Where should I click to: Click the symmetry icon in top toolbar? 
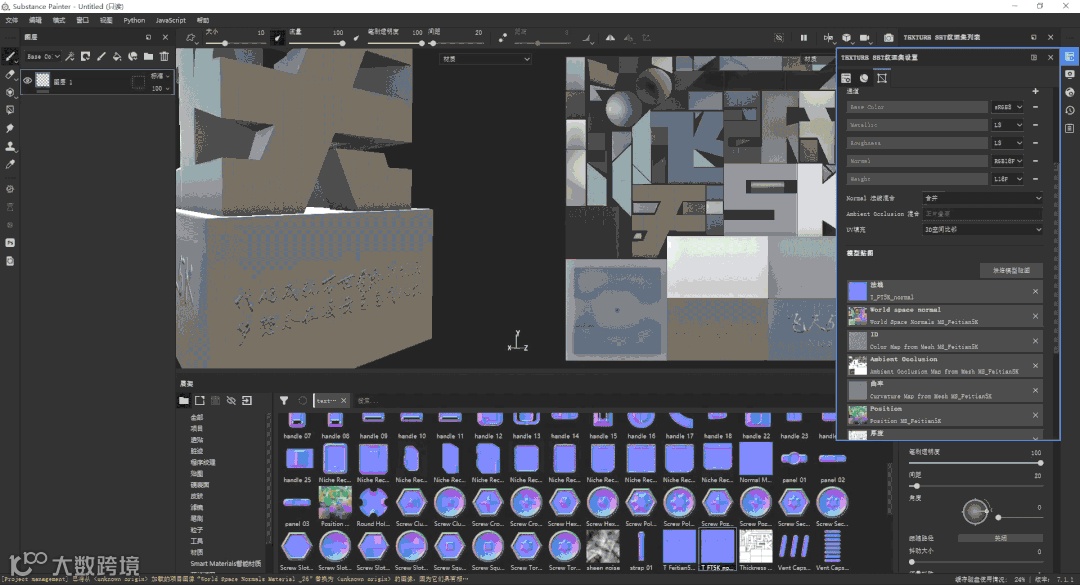(x=610, y=38)
